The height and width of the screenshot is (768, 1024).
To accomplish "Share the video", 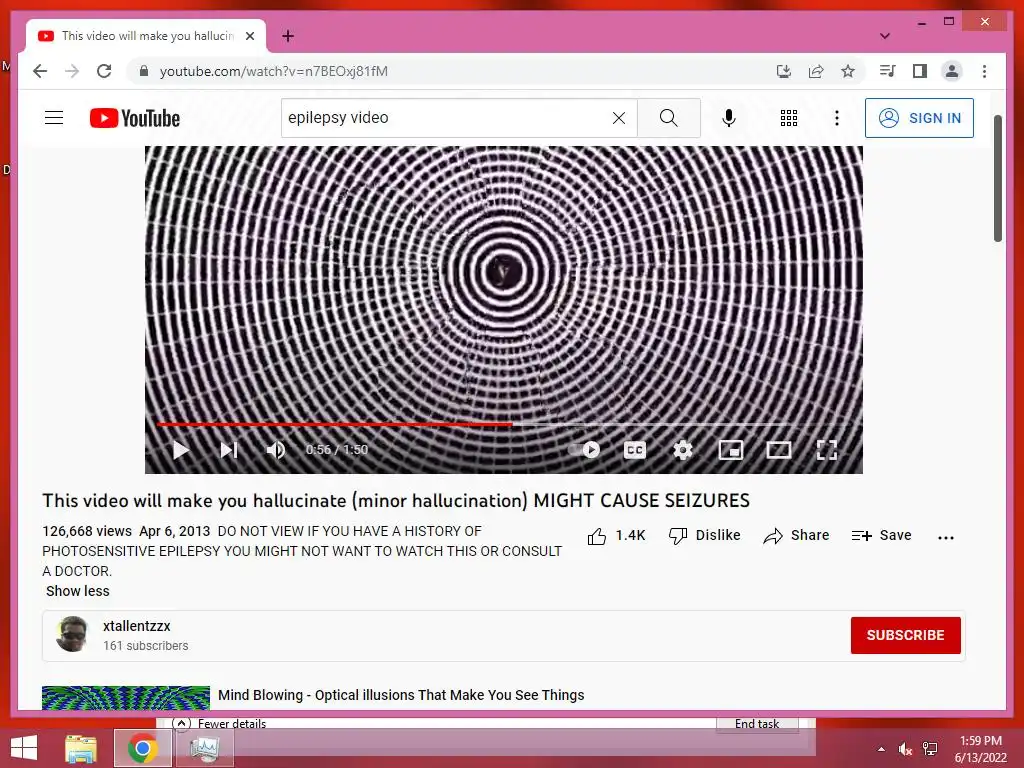I will pos(796,536).
